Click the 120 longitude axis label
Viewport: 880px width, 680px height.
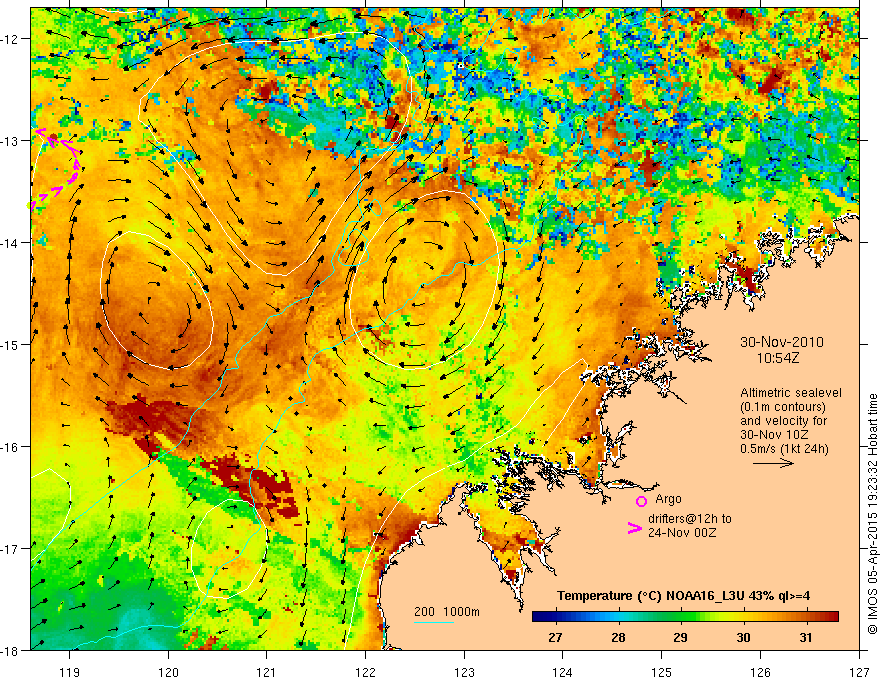(168, 672)
